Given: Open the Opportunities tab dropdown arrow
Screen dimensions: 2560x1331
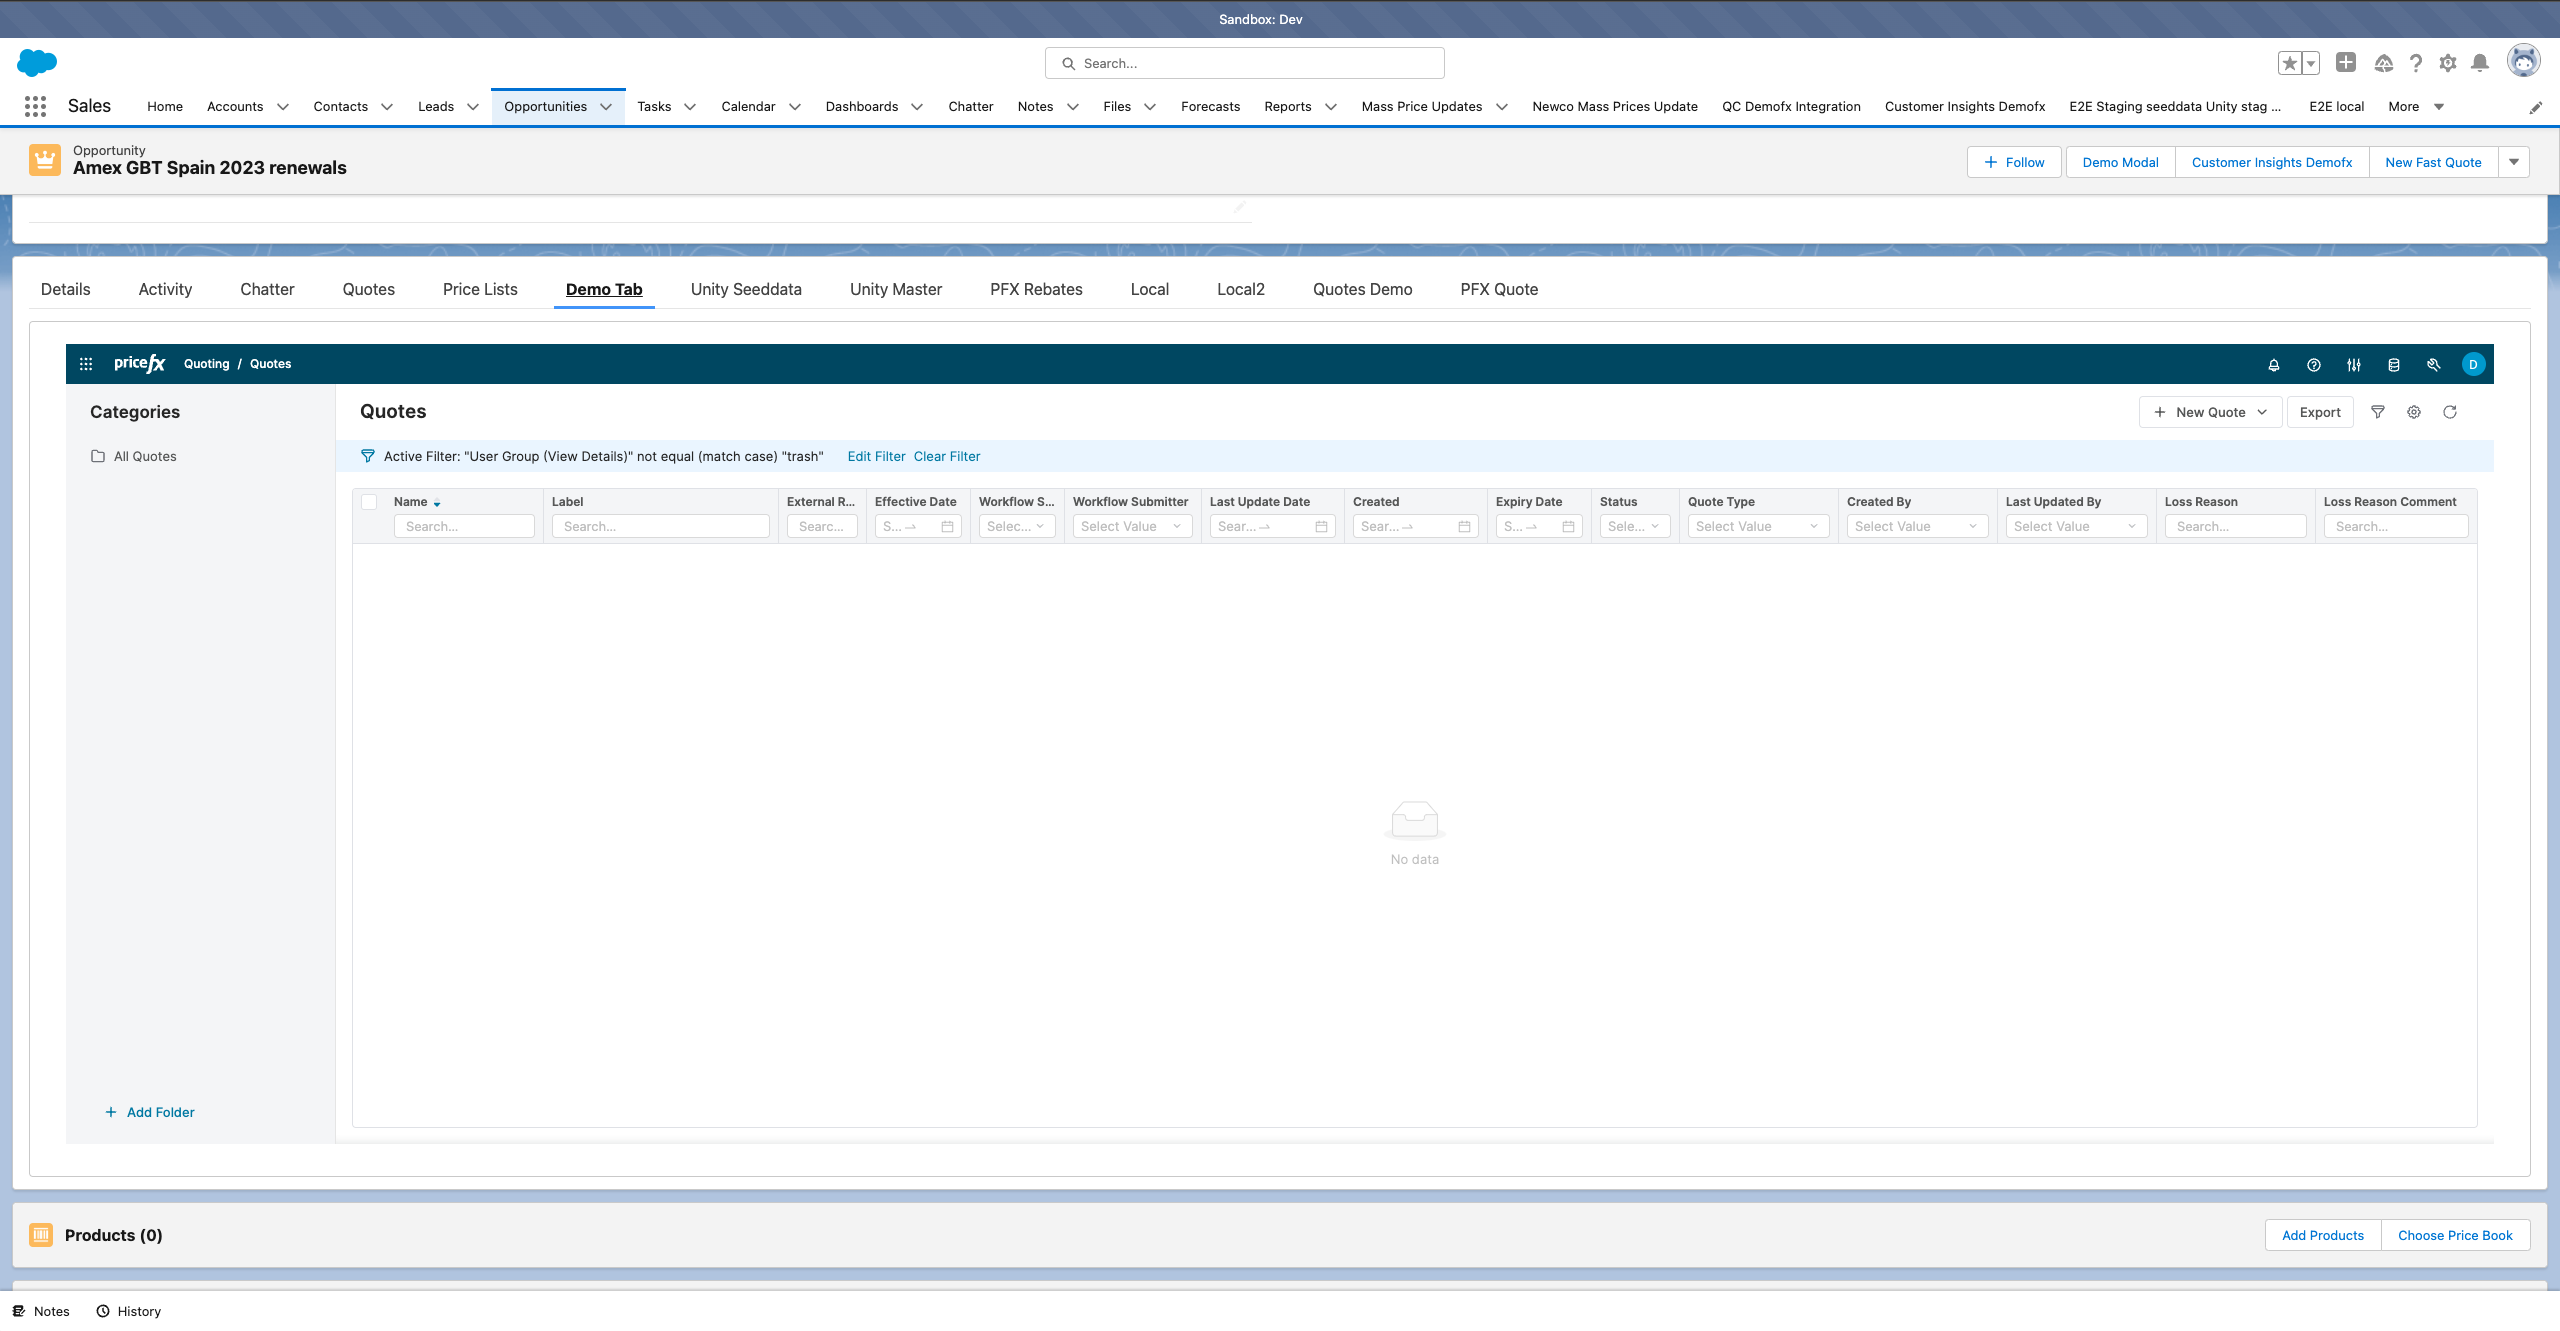Looking at the screenshot, I should 606,106.
